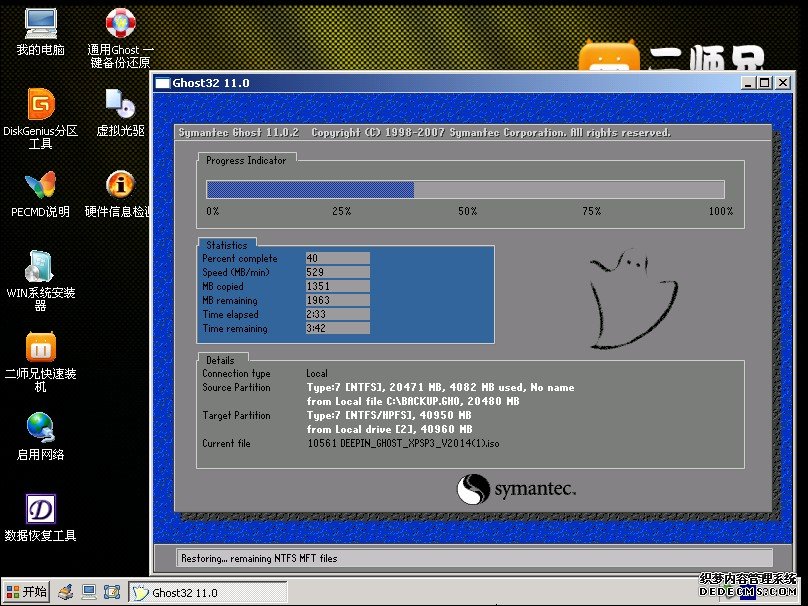Select the Ghost32 11.0 taskbar button

click(x=207, y=592)
